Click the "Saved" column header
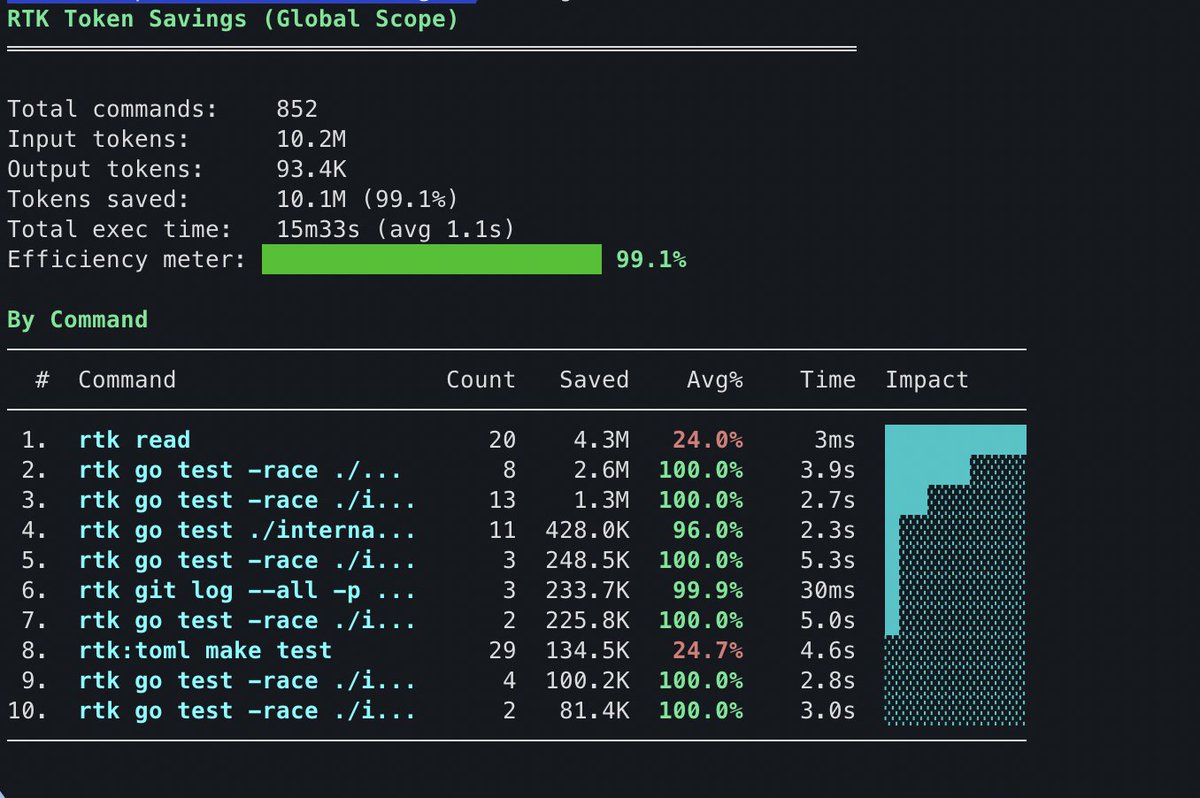Viewport: 1200px width, 798px height. pyautogui.click(x=594, y=380)
